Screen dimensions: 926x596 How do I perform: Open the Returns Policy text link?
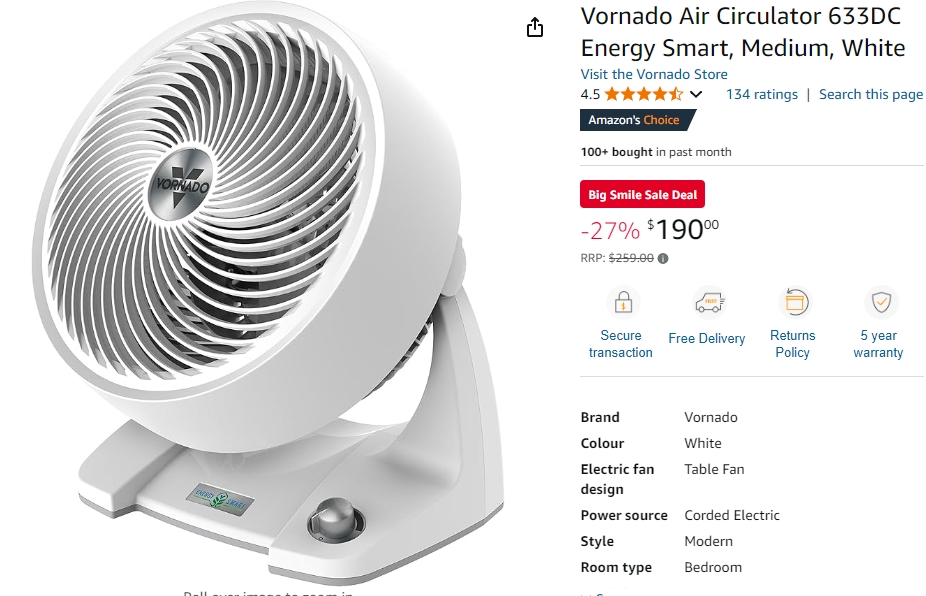(x=792, y=344)
